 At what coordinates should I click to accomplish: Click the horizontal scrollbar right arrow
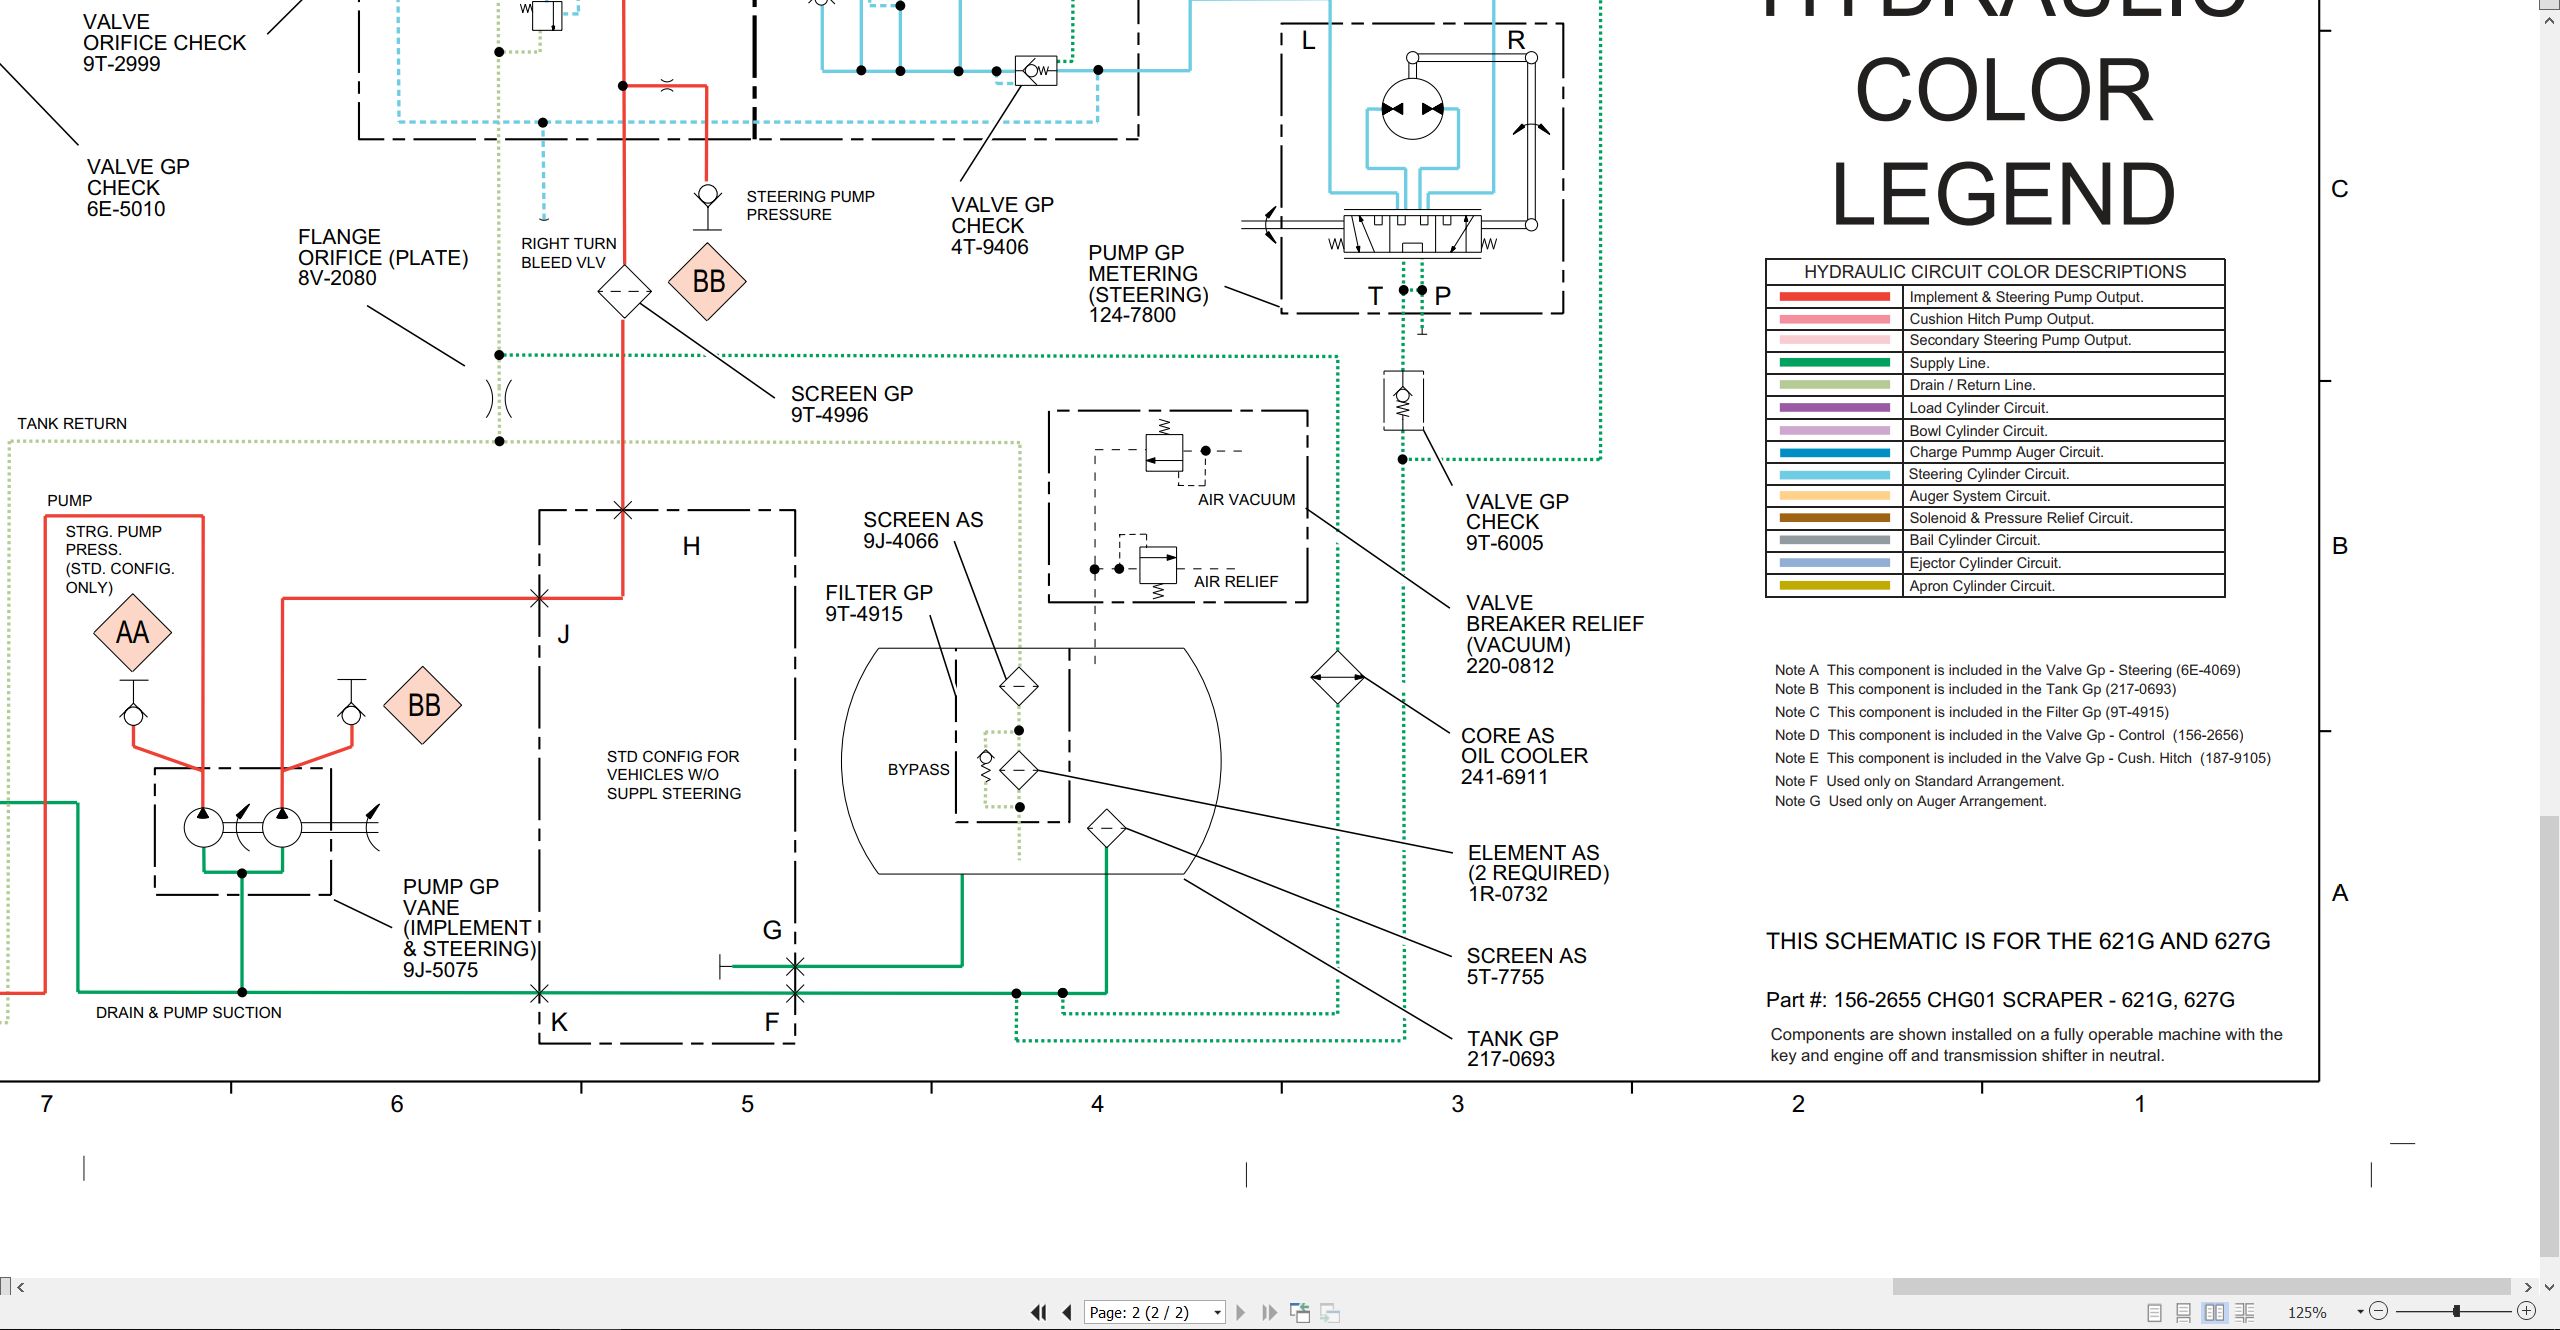pos(2528,1287)
